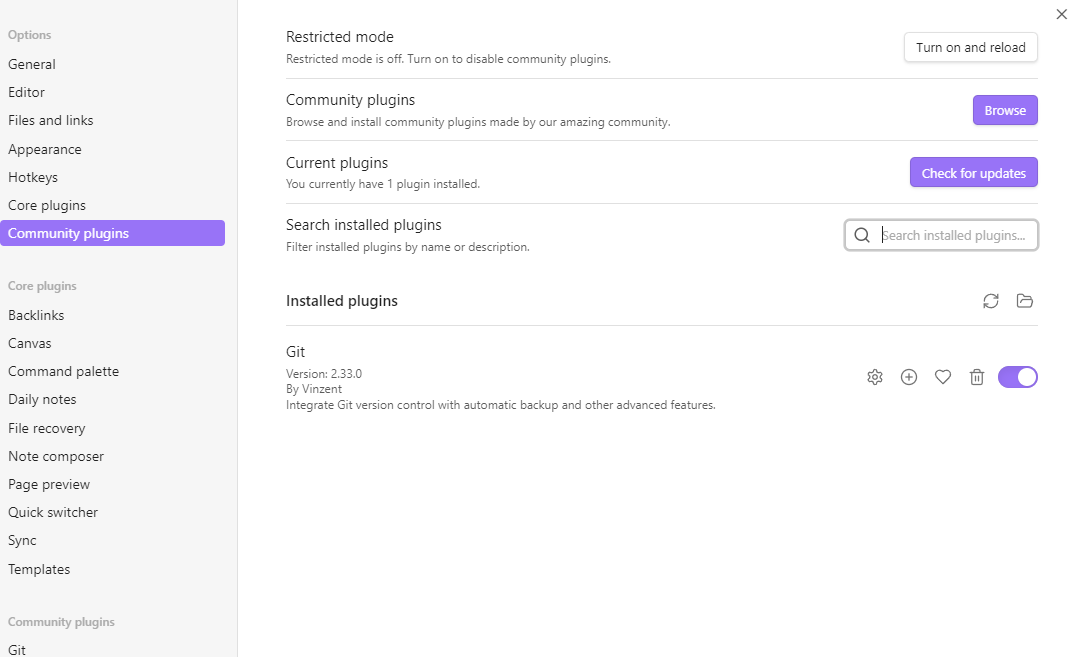Click the heart donate icon for Git
1075x657 pixels.
pyautogui.click(x=943, y=377)
